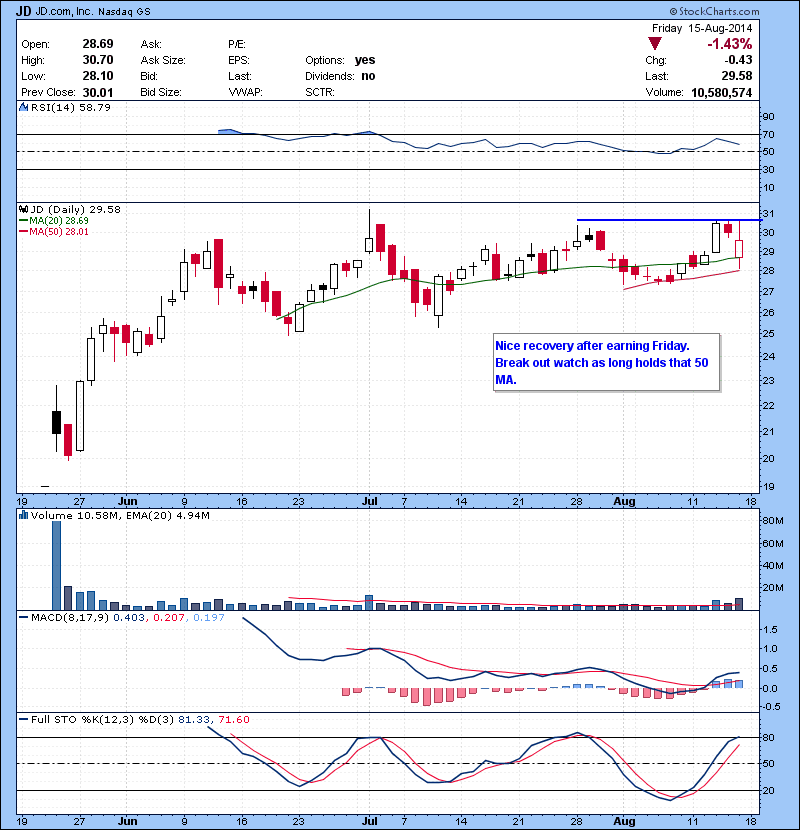Click the Bid Size label
Image resolution: width=800 pixels, height=830 pixels.
[x=161, y=93]
